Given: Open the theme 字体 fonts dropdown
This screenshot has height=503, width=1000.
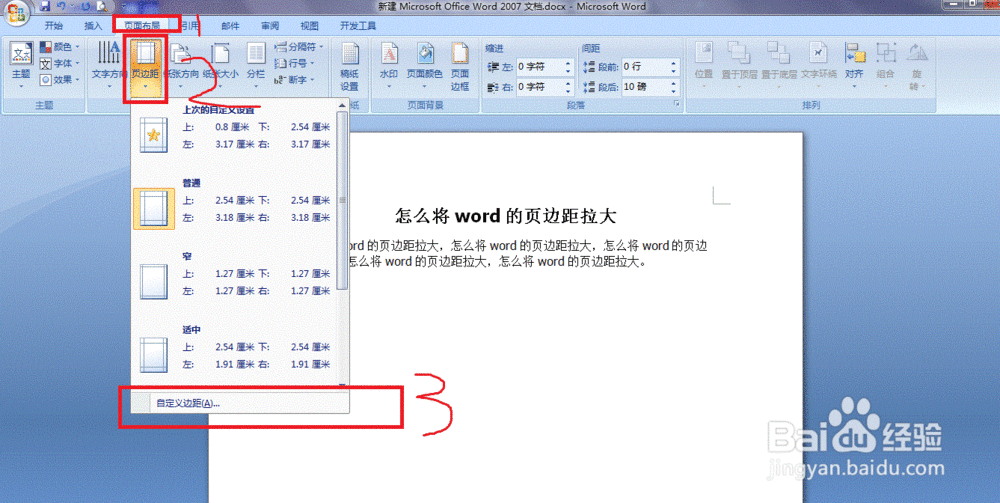Looking at the screenshot, I should [x=60, y=63].
